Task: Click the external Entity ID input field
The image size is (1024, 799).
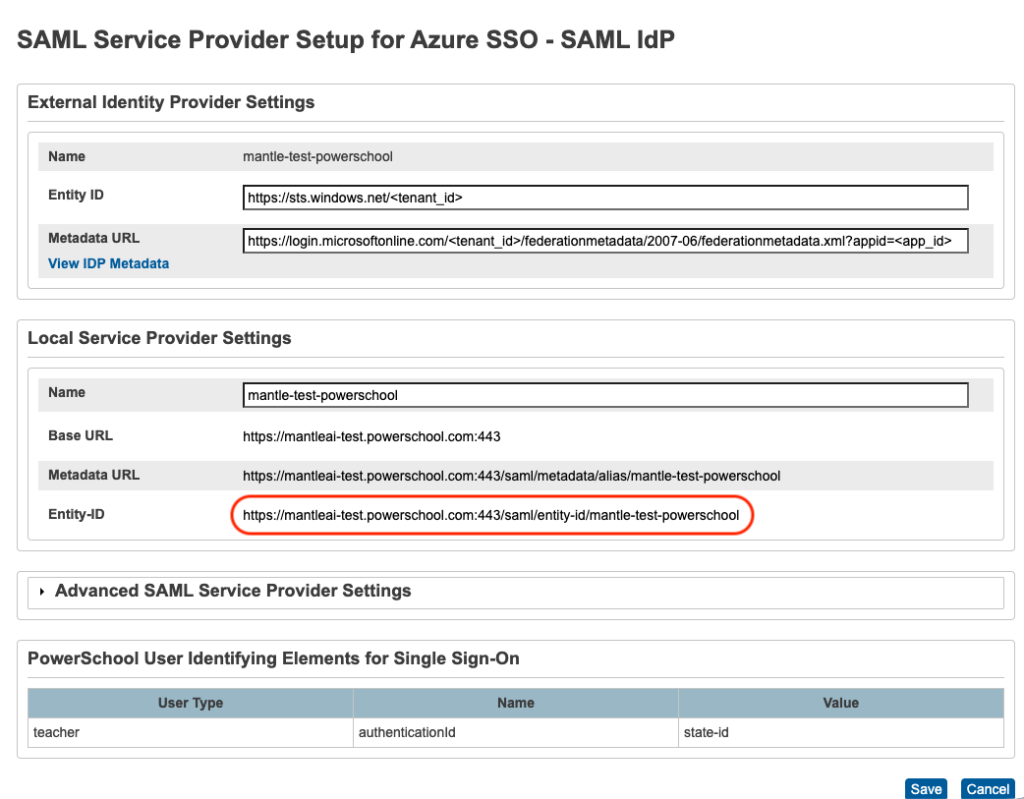Action: (605, 198)
